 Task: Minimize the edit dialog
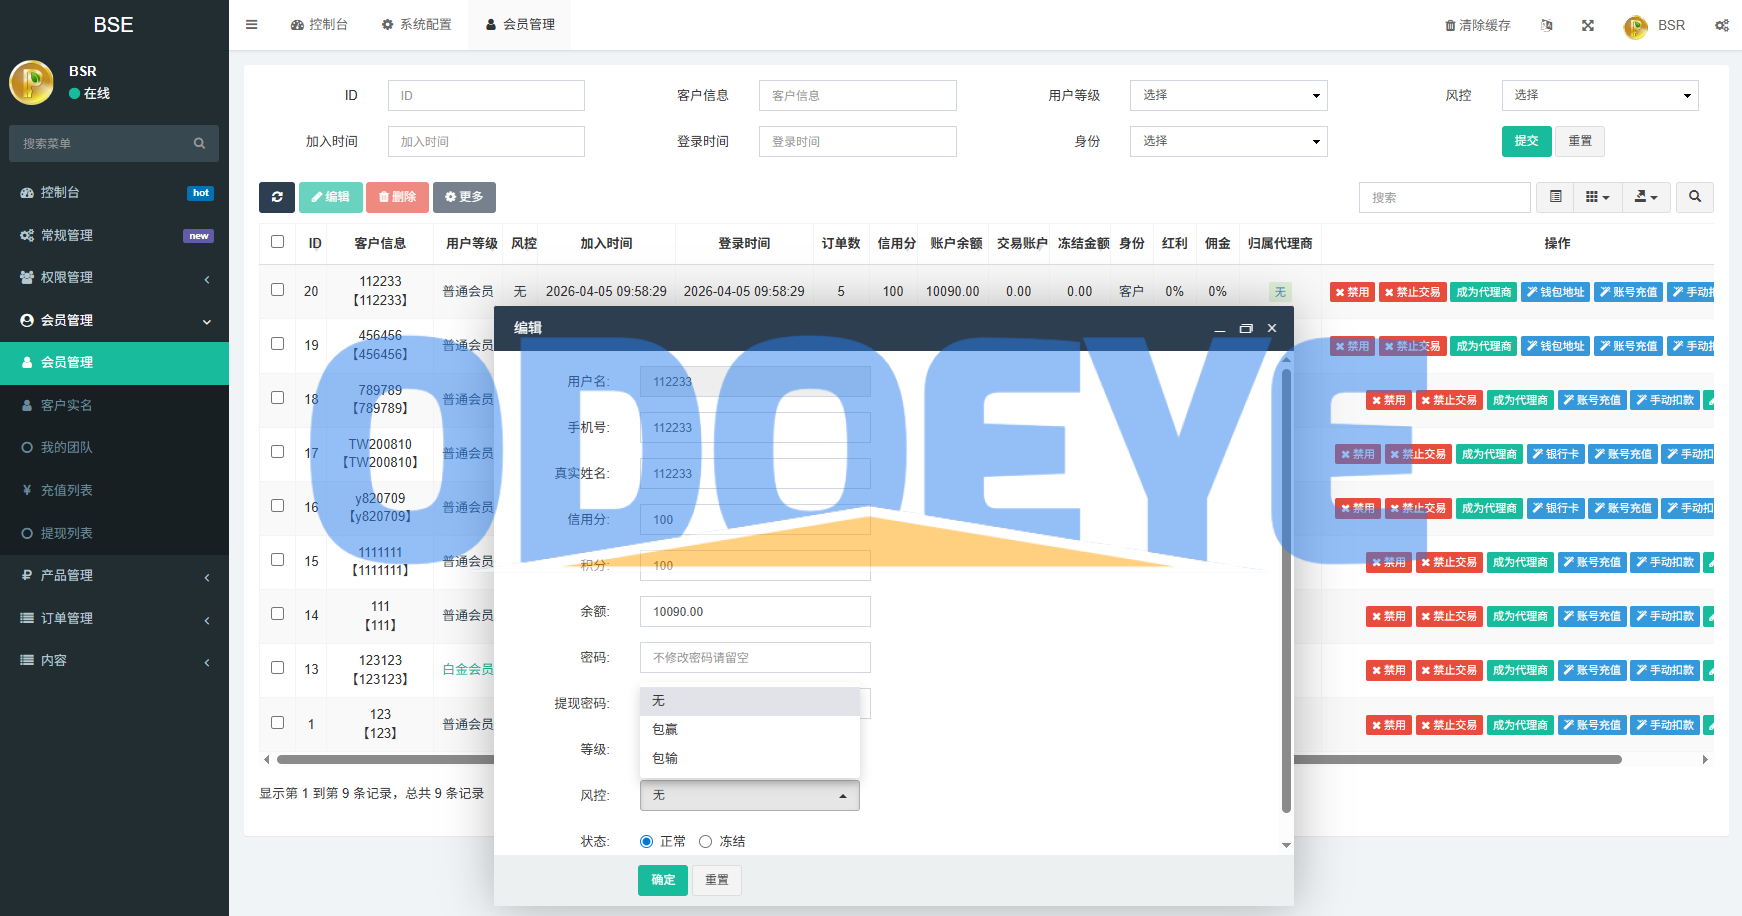tap(1220, 328)
